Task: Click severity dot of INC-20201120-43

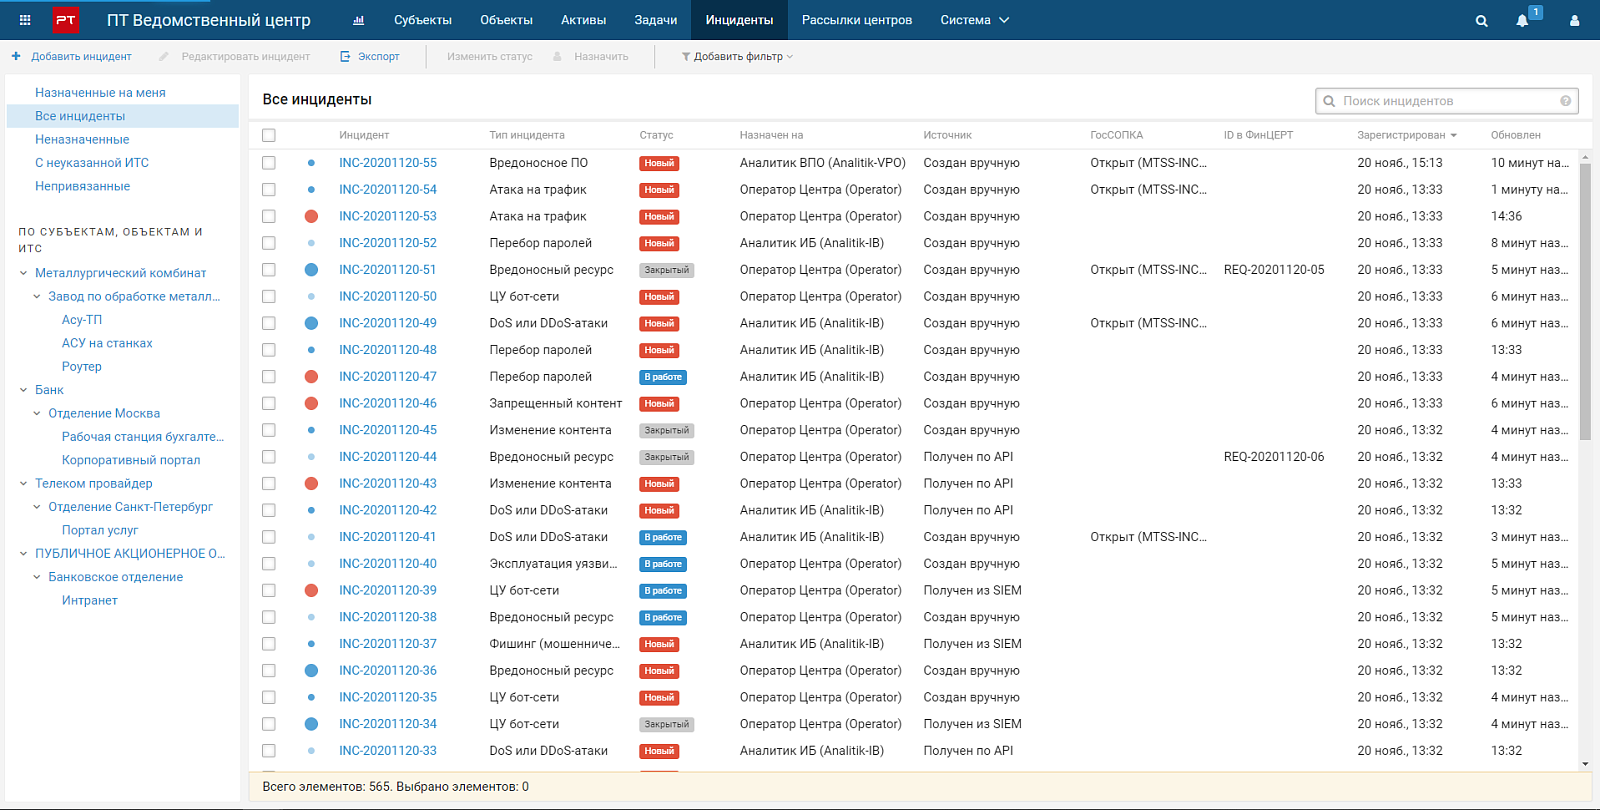Action: (311, 484)
